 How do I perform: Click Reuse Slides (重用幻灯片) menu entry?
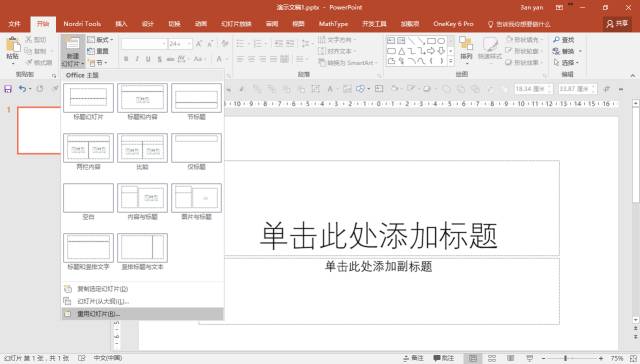click(142, 314)
